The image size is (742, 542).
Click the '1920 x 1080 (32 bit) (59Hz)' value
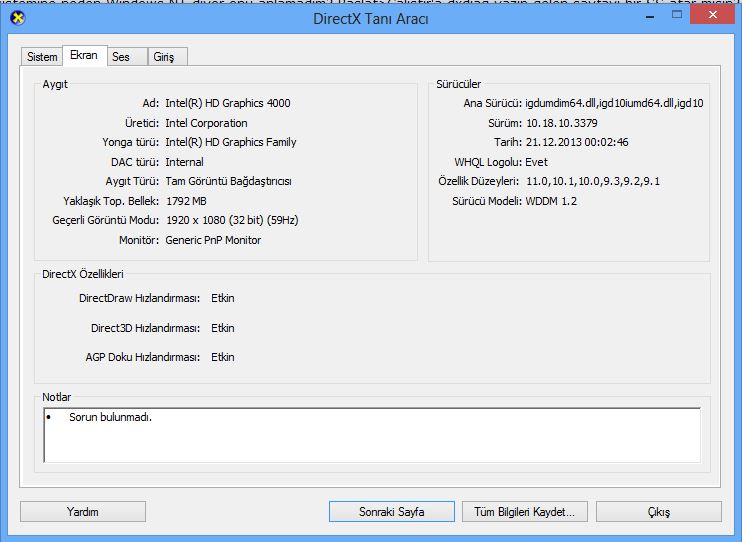click(232, 221)
